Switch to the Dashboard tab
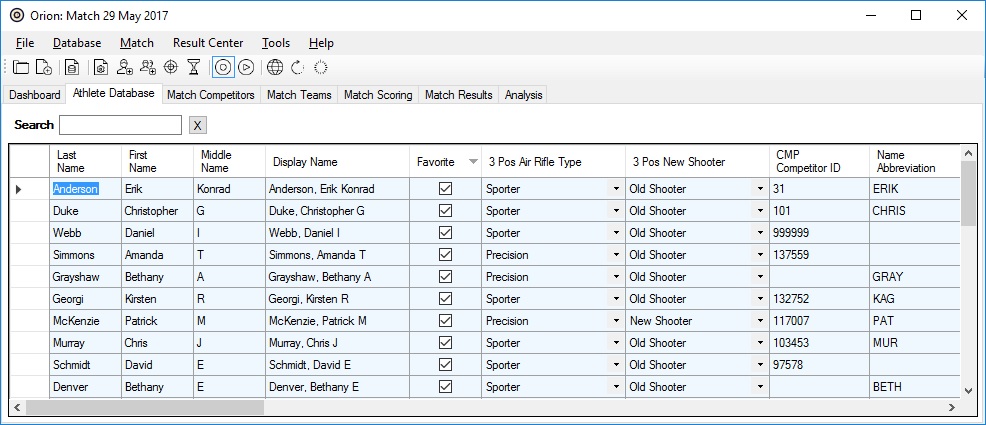This screenshot has height=425, width=986. (x=35, y=95)
